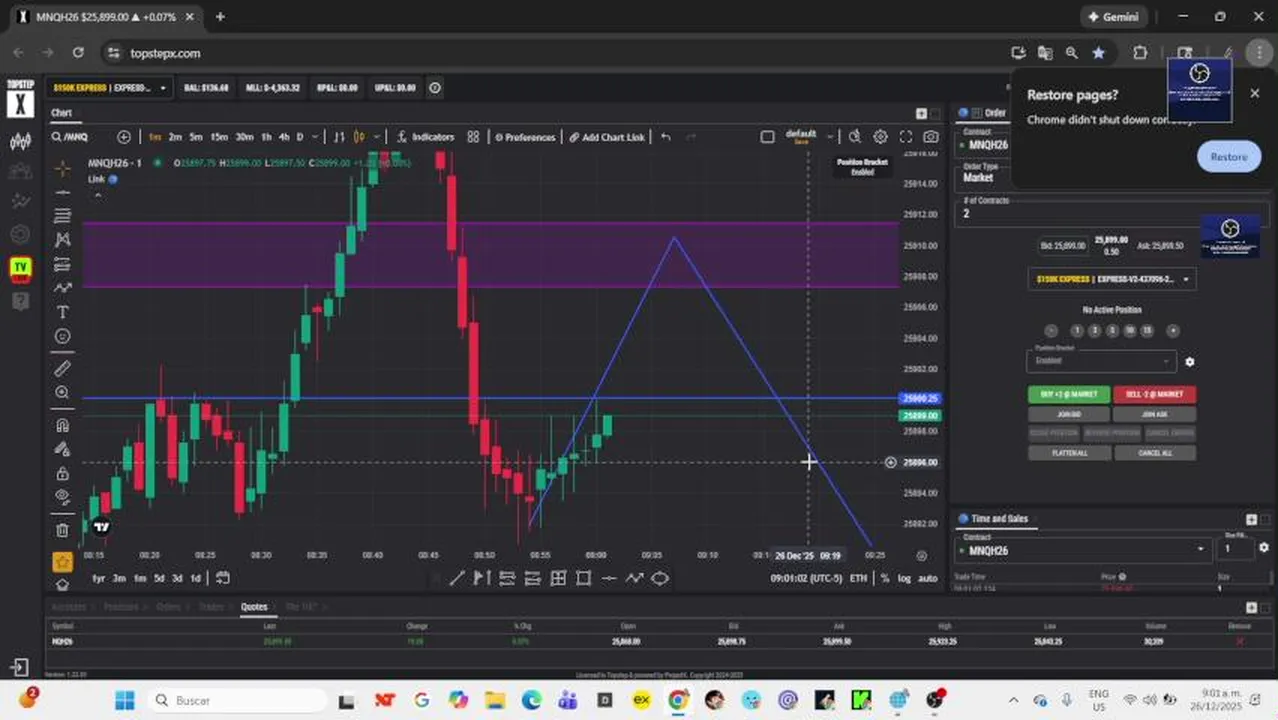Open the ruler measure tool
The image size is (1278, 720).
tap(62, 368)
